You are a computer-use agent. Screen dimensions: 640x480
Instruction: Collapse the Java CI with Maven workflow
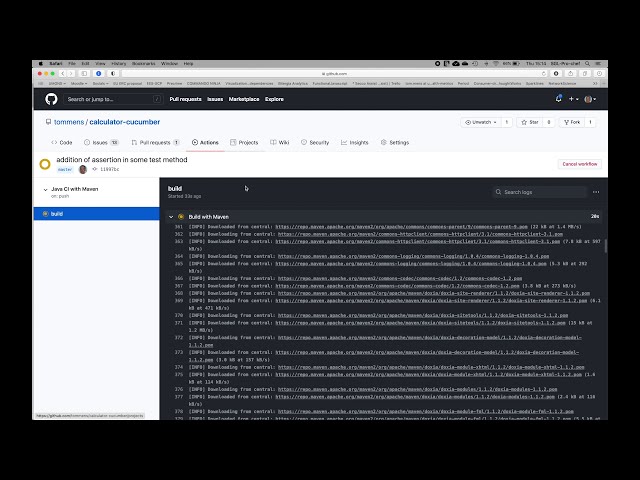click(44, 188)
